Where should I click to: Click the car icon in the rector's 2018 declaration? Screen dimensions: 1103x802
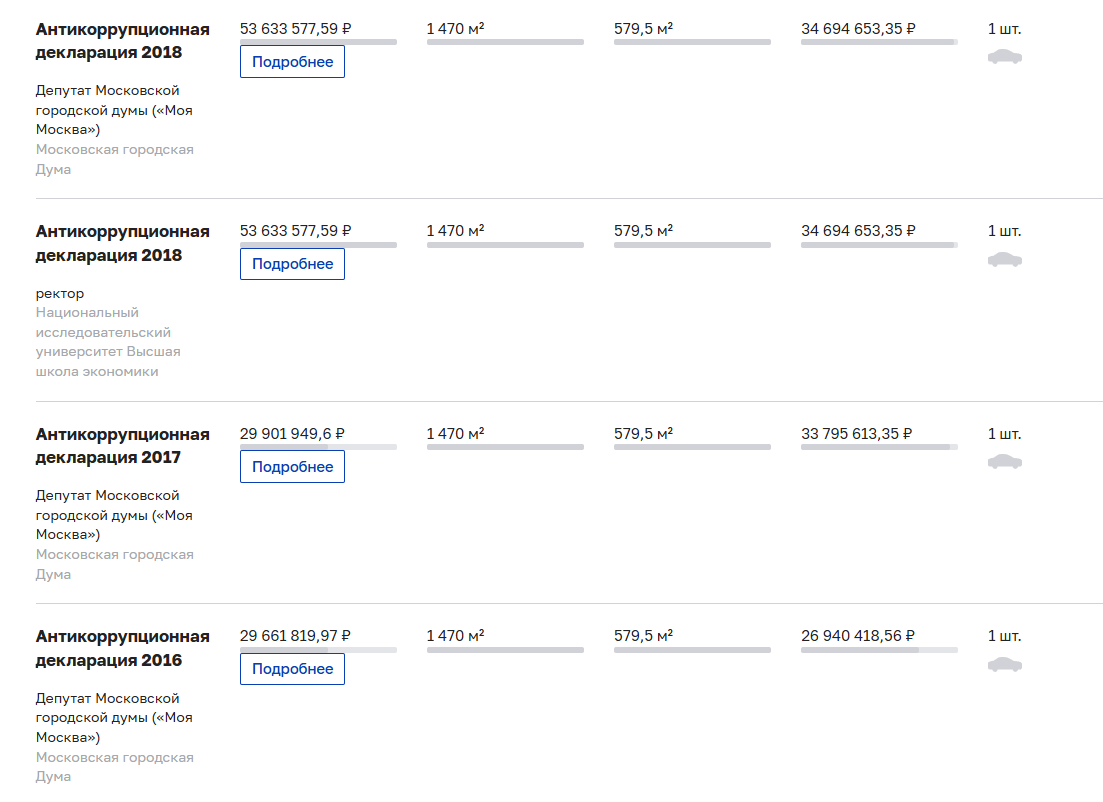tap(1004, 260)
